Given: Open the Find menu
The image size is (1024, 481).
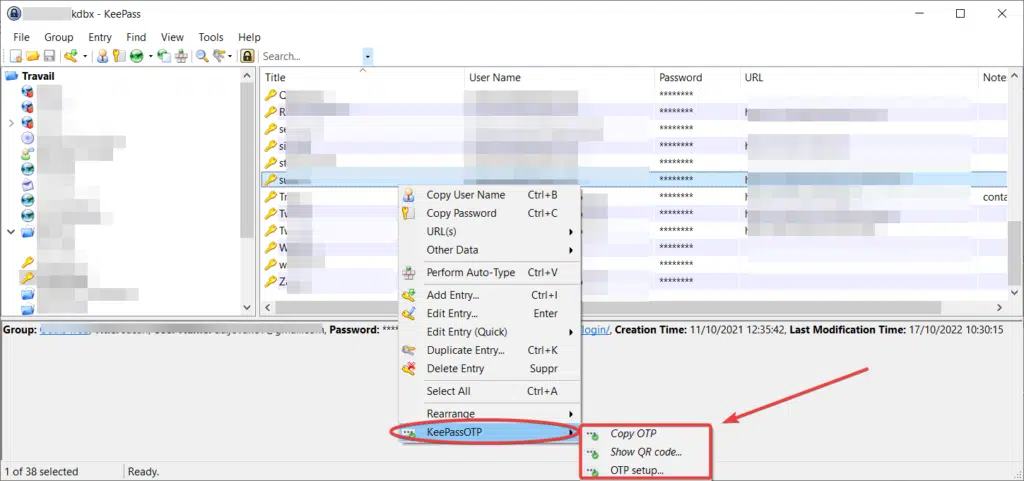Looking at the screenshot, I should (136, 37).
